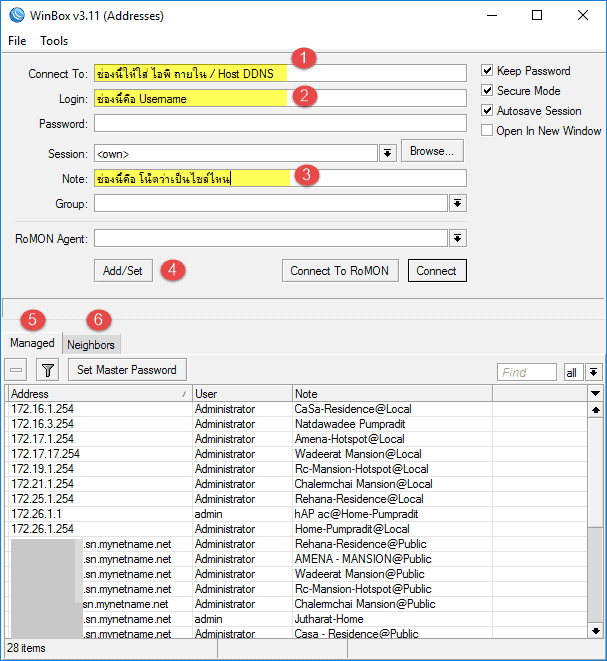Sort by Note column header
Image resolution: width=607 pixels, height=661 pixels.
point(392,394)
